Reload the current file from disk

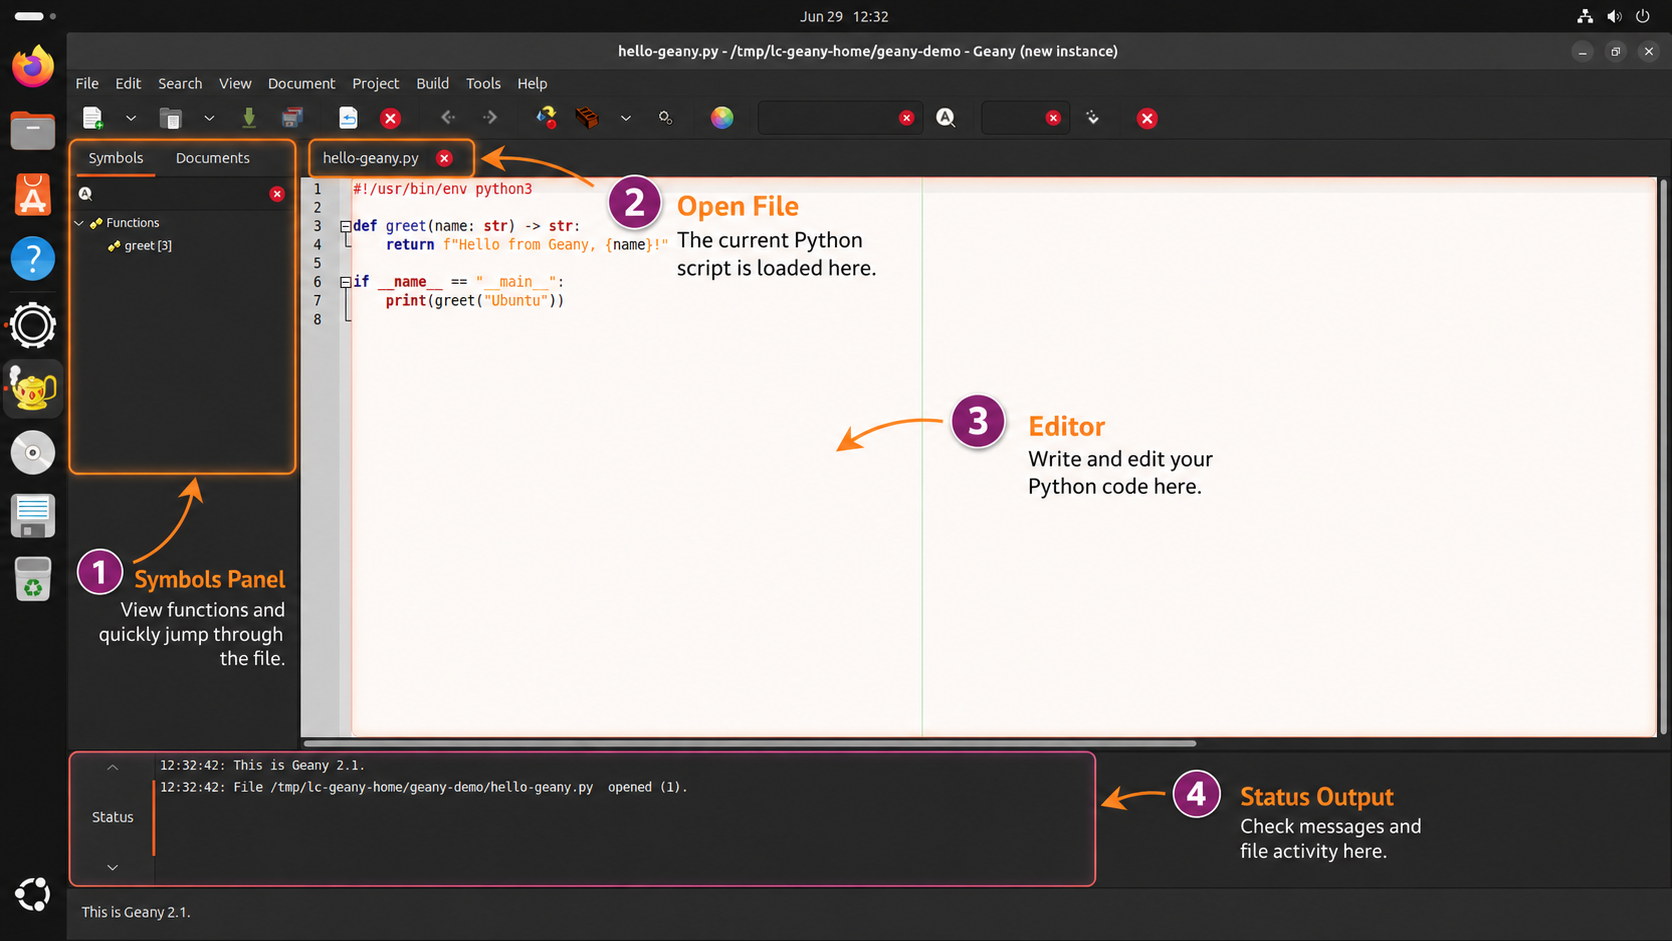tap(348, 118)
